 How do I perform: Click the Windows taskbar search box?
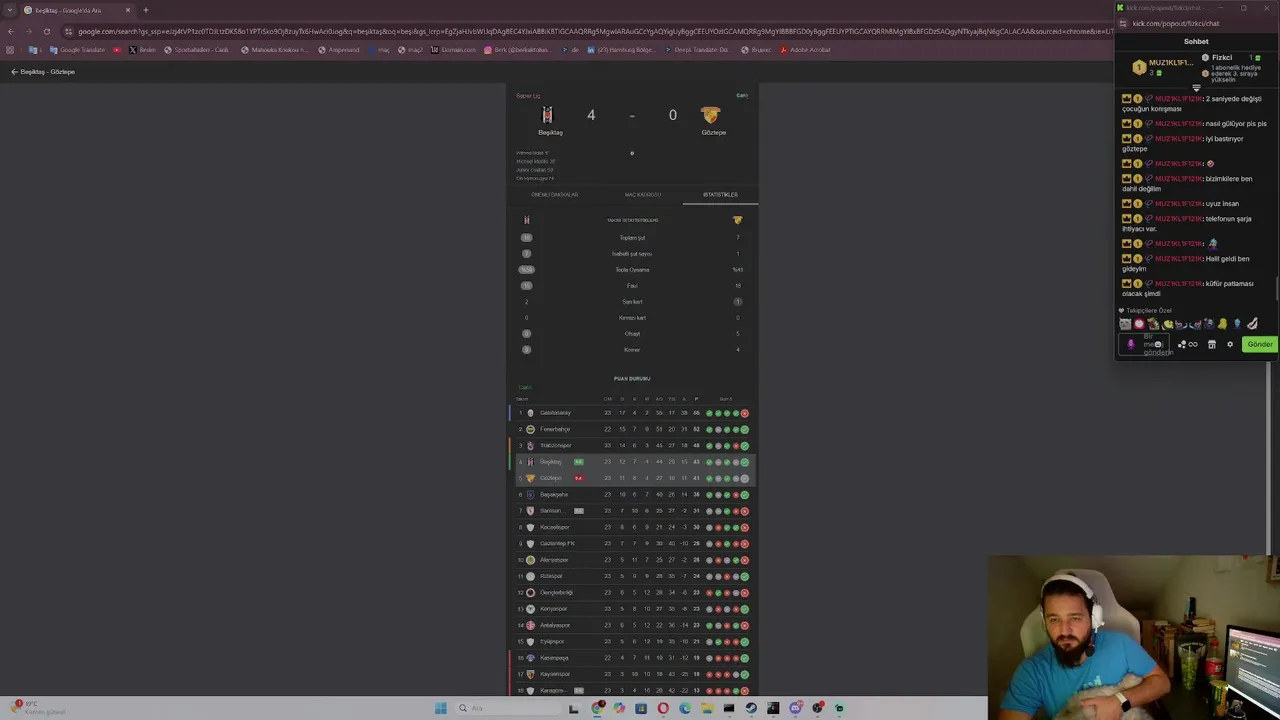[508, 708]
